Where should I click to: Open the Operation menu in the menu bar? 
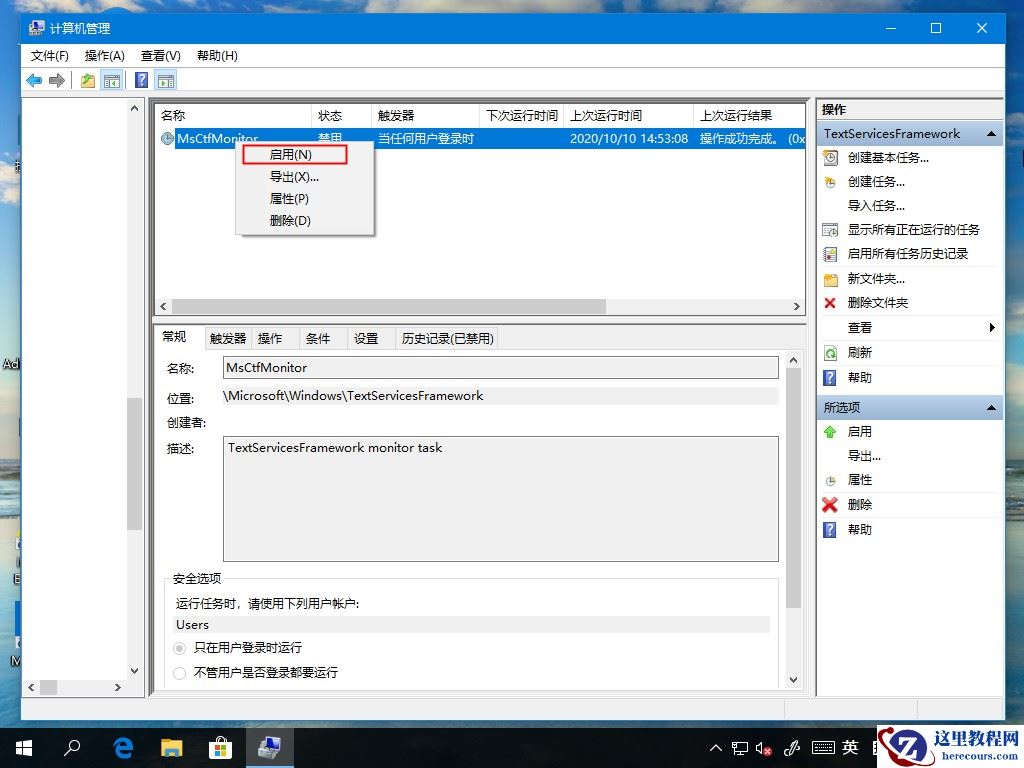point(104,56)
